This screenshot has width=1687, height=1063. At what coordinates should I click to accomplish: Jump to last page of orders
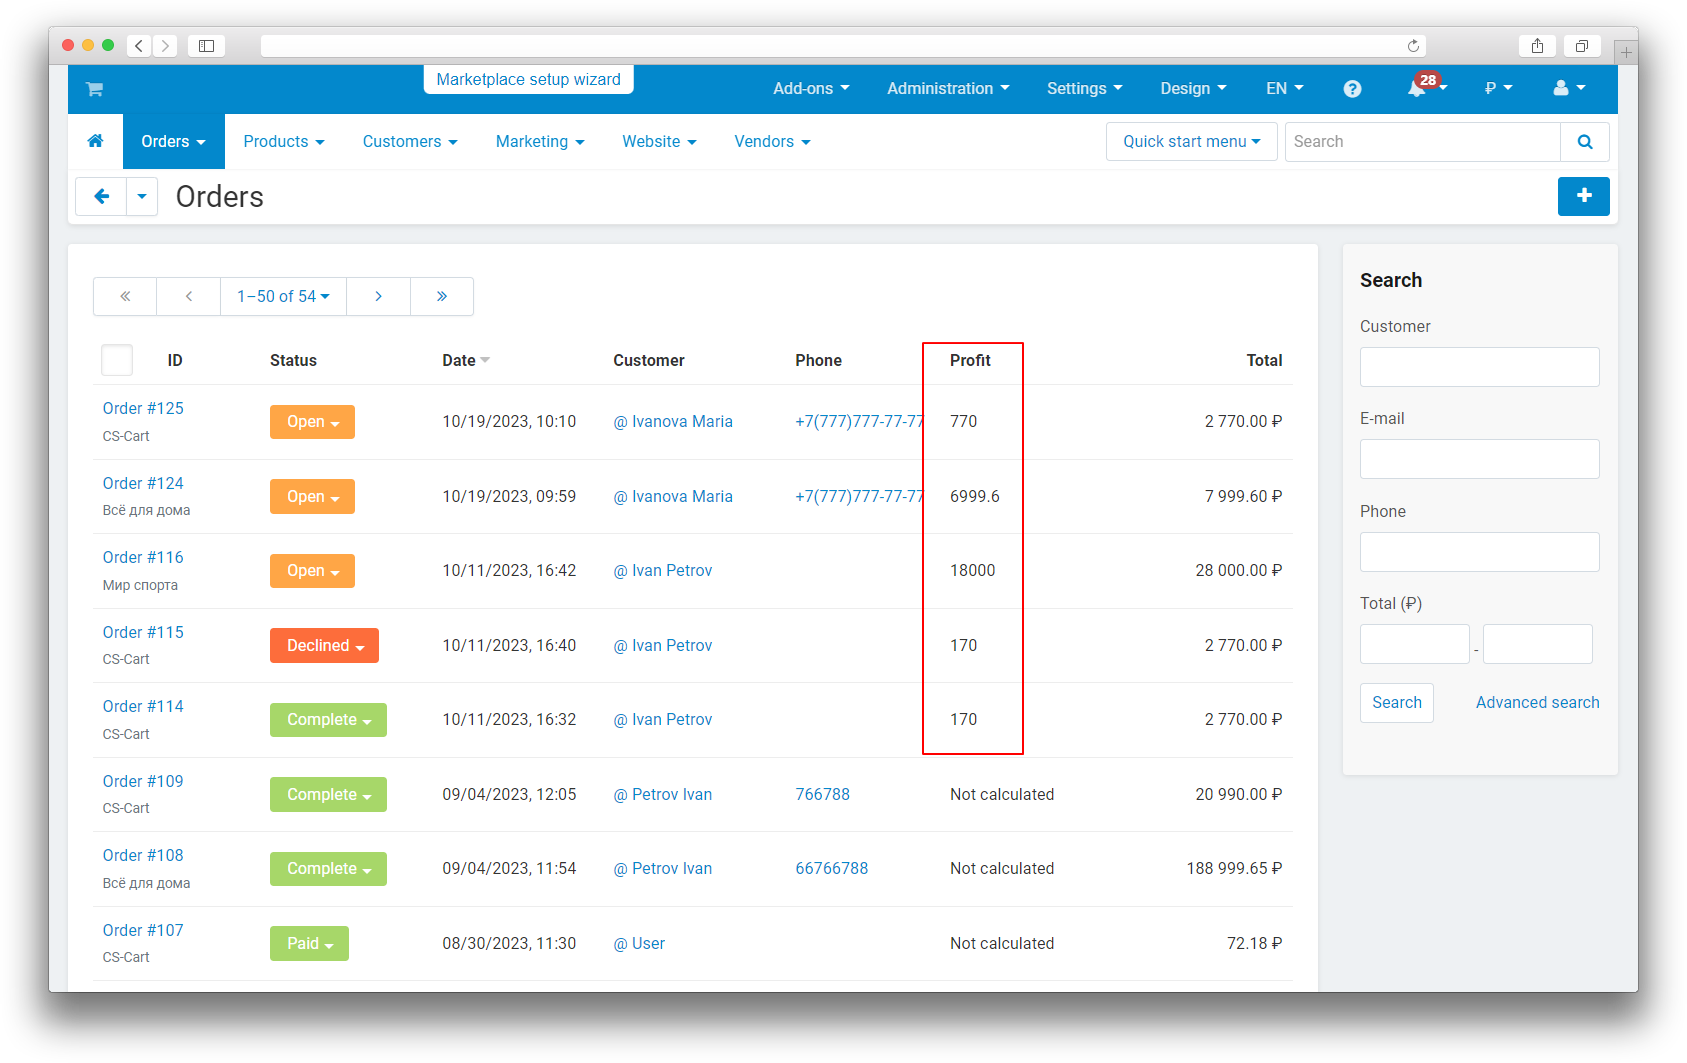click(441, 296)
